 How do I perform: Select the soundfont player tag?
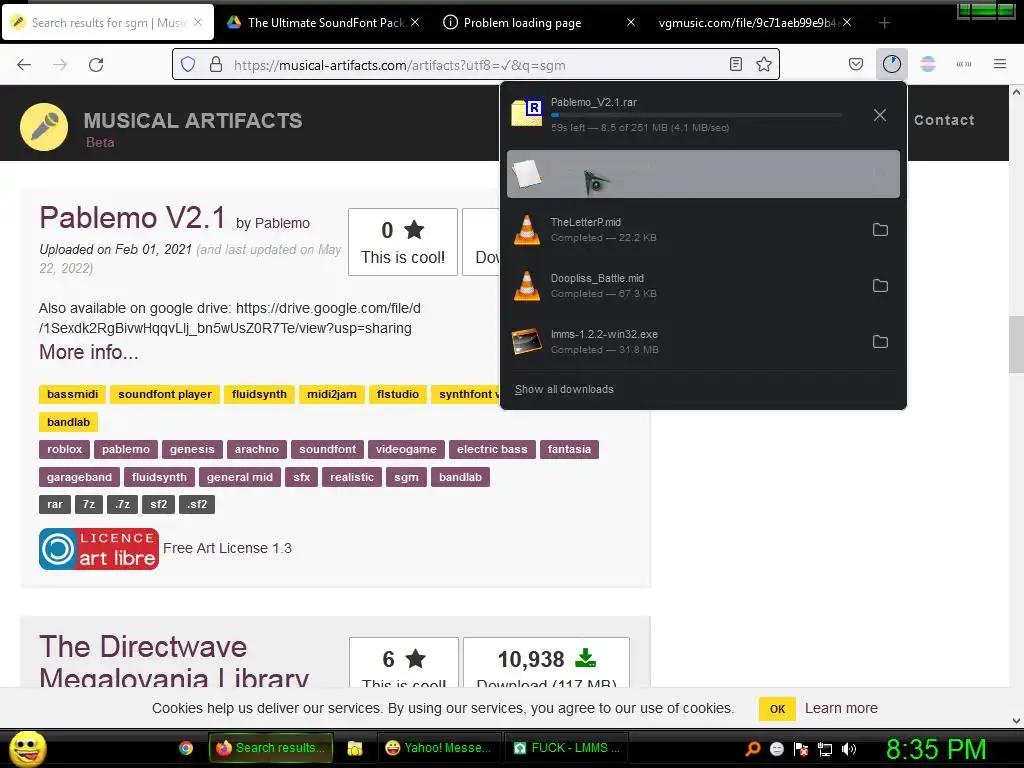pyautogui.click(x=165, y=394)
